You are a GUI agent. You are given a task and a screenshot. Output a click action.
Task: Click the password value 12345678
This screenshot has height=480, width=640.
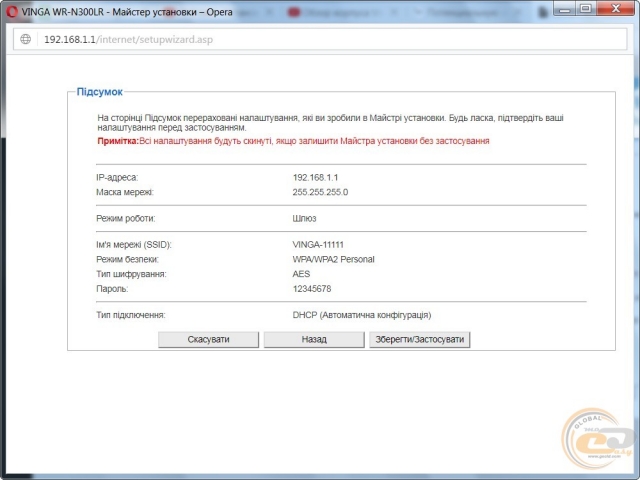tap(312, 289)
